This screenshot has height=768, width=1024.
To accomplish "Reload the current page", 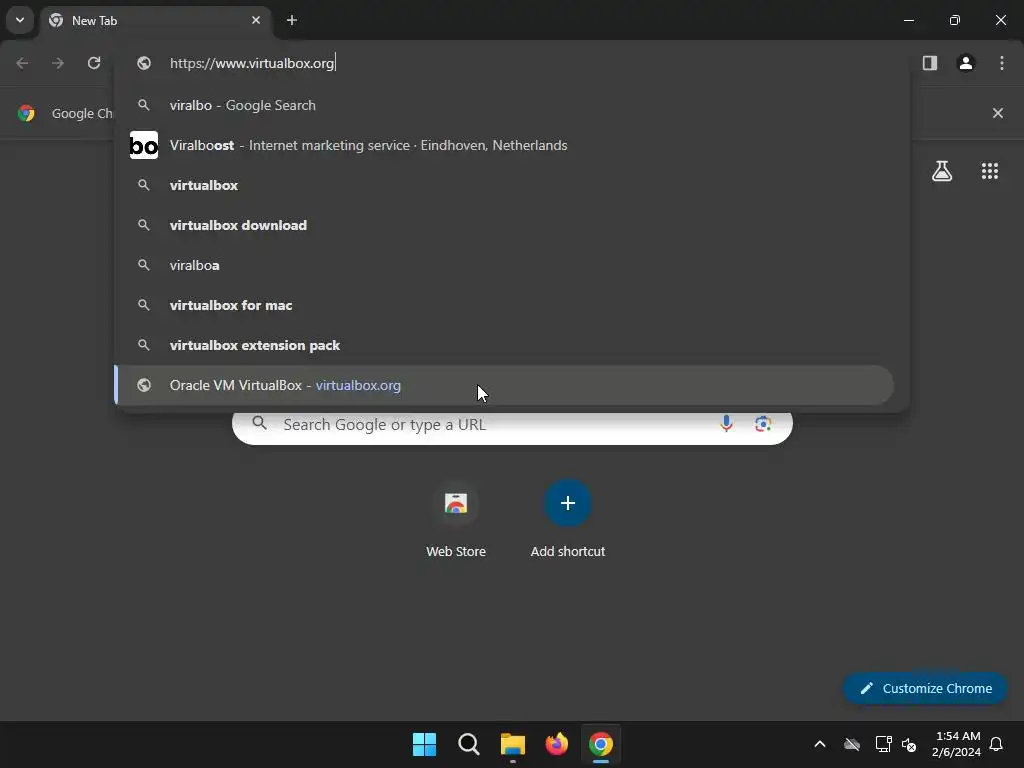I will point(94,63).
